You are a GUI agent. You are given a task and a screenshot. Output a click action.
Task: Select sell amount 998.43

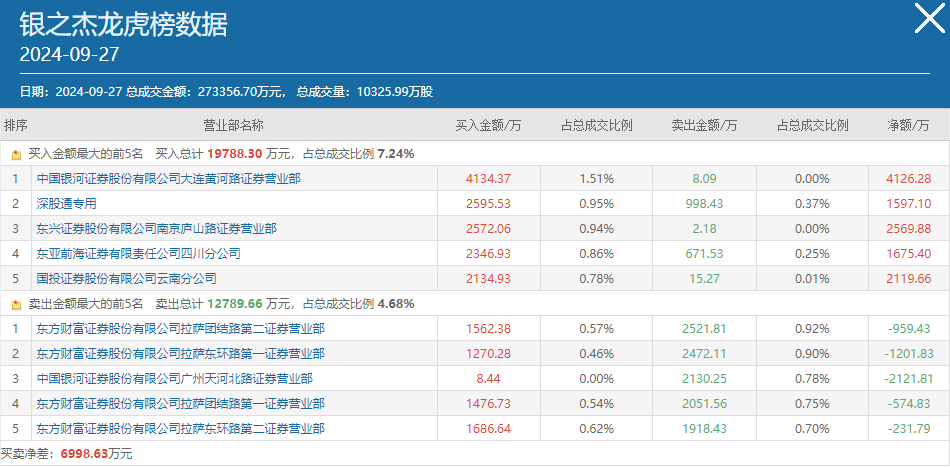(x=705, y=204)
